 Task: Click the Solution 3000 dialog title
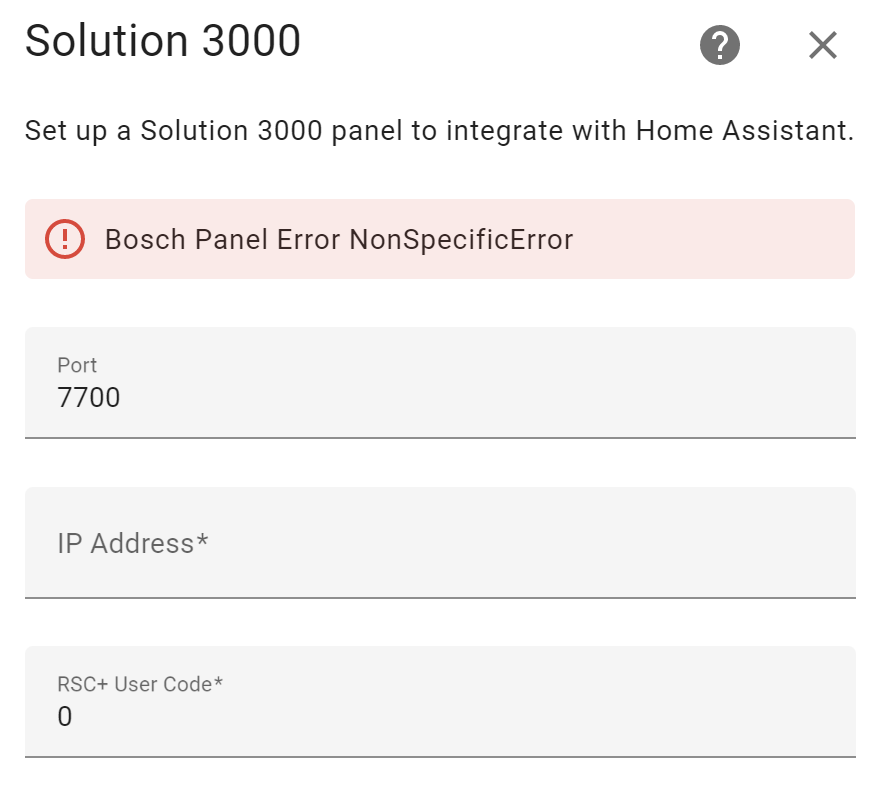click(163, 40)
